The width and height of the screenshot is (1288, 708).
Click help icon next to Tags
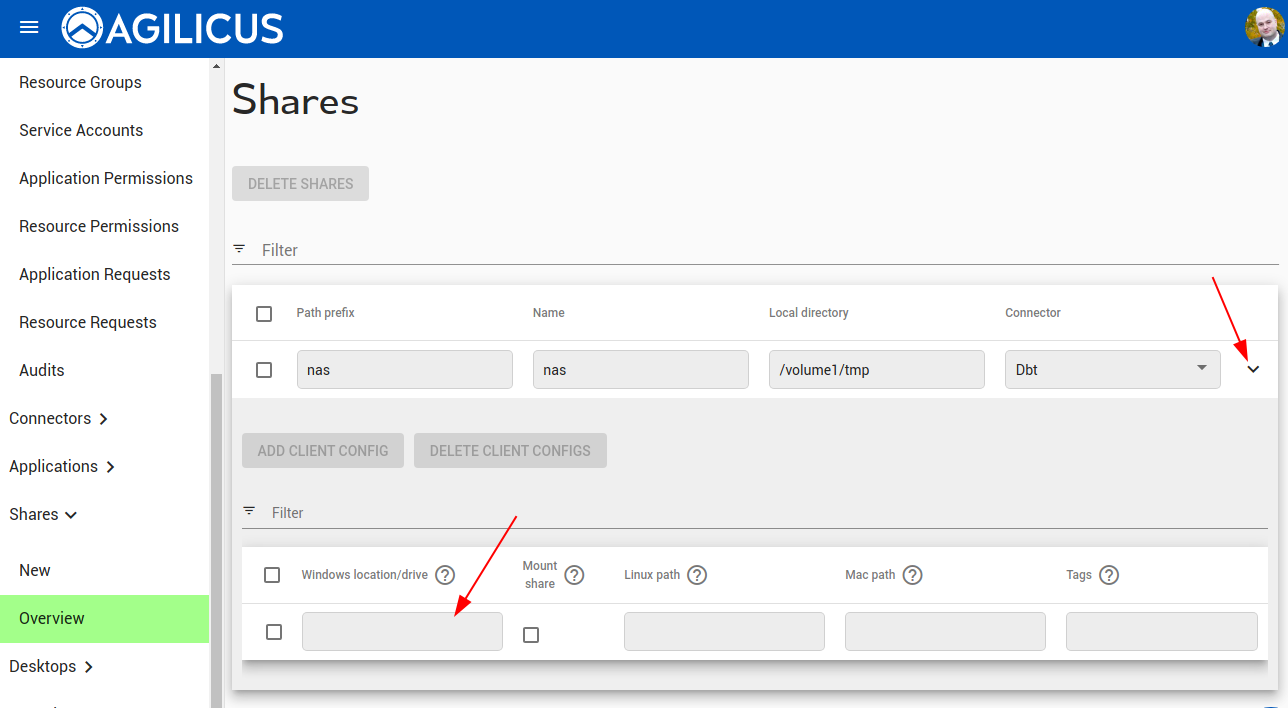click(1109, 575)
